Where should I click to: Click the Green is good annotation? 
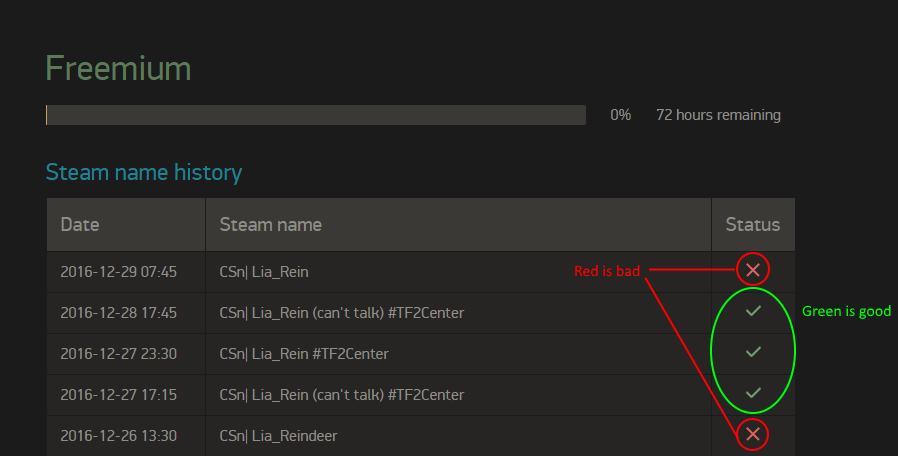[846, 311]
